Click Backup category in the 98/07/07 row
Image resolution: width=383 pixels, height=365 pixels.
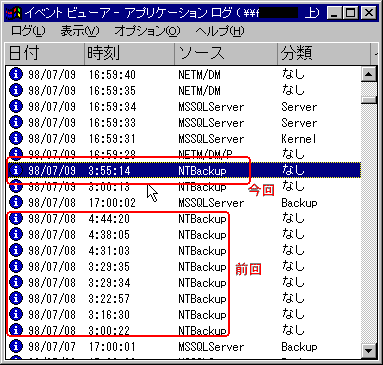coord(299,347)
